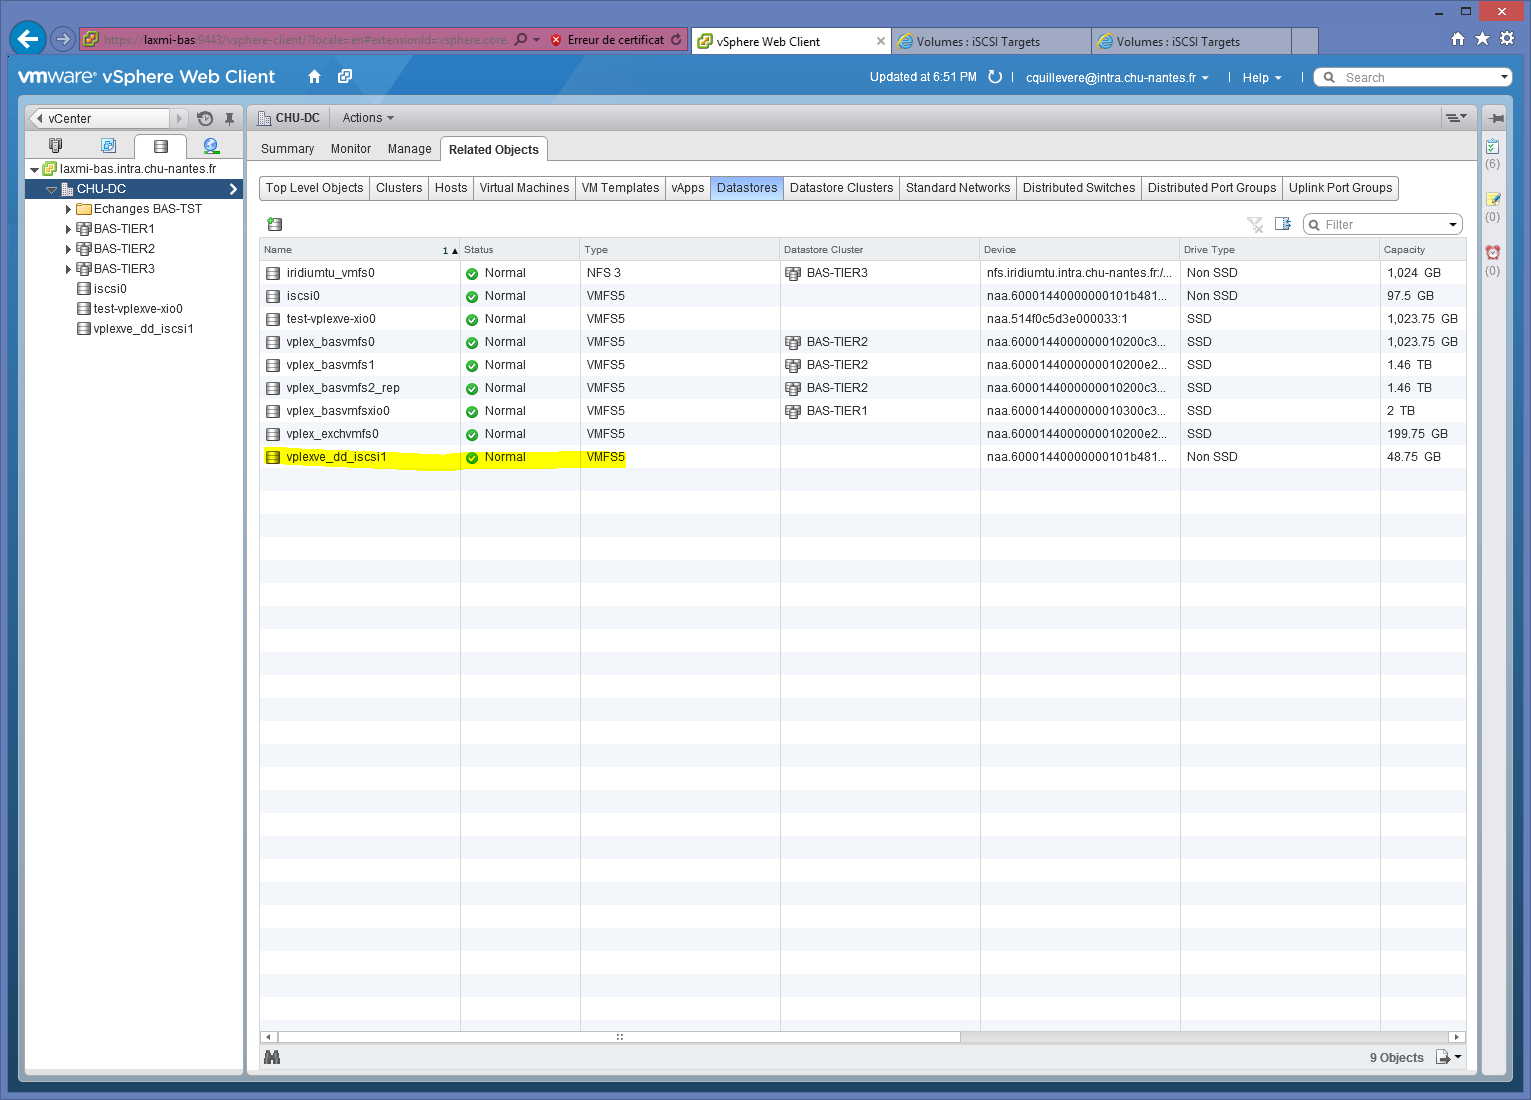
Task: Click the navigator history icon
Action: pos(205,118)
